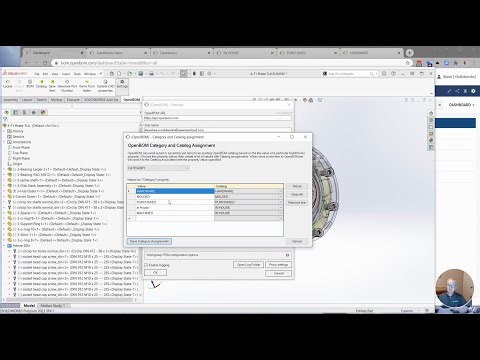
Task: Open catalog dropdown in the empty new row
Action: pos(281,218)
